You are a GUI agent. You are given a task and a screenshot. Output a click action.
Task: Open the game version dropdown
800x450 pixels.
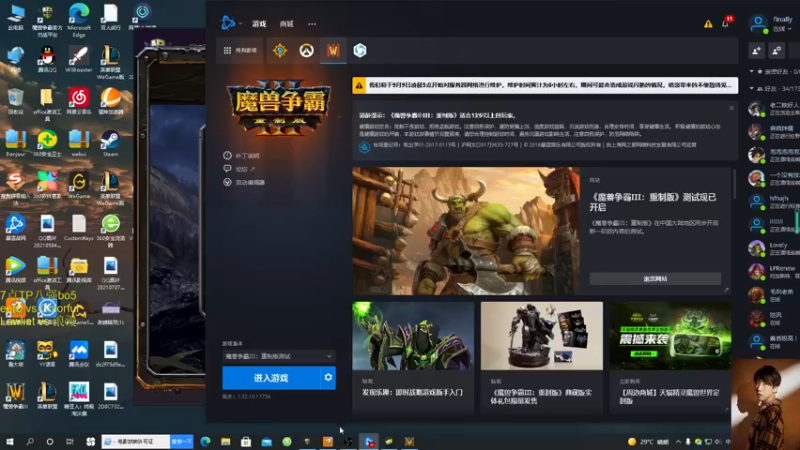pyautogui.click(x=279, y=356)
